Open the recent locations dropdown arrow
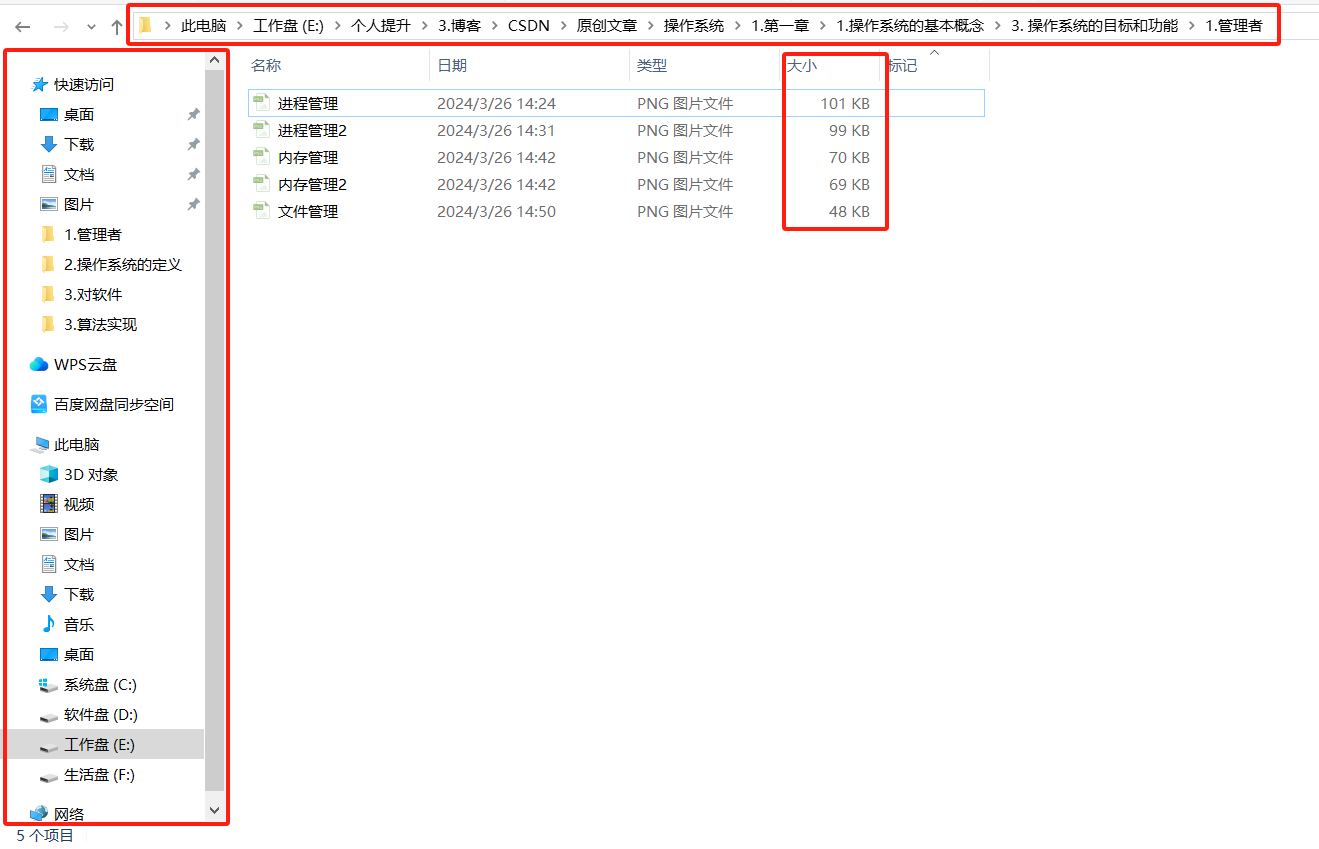The image size is (1319, 849). click(91, 27)
